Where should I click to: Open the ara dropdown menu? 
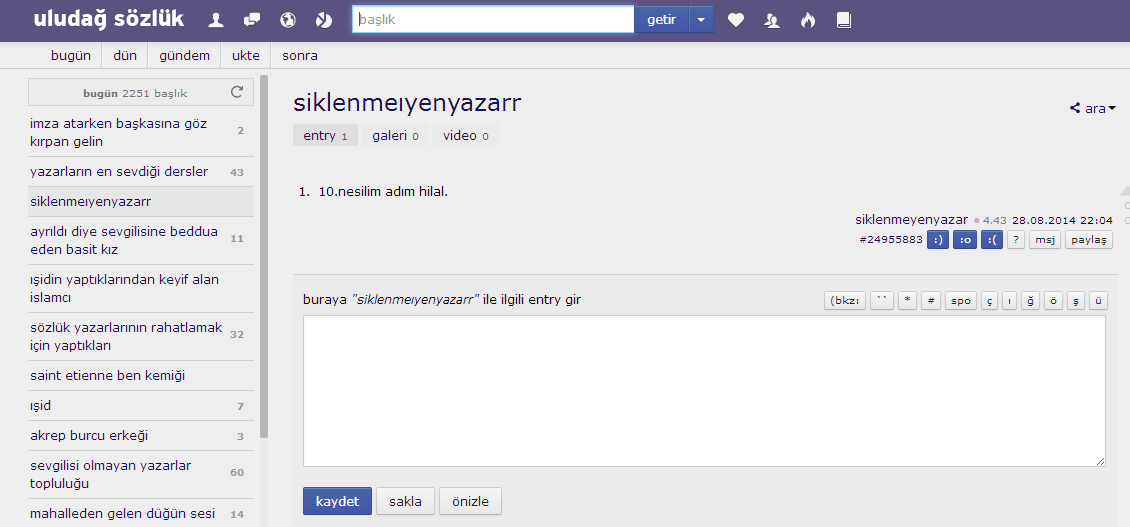tap(1100, 108)
